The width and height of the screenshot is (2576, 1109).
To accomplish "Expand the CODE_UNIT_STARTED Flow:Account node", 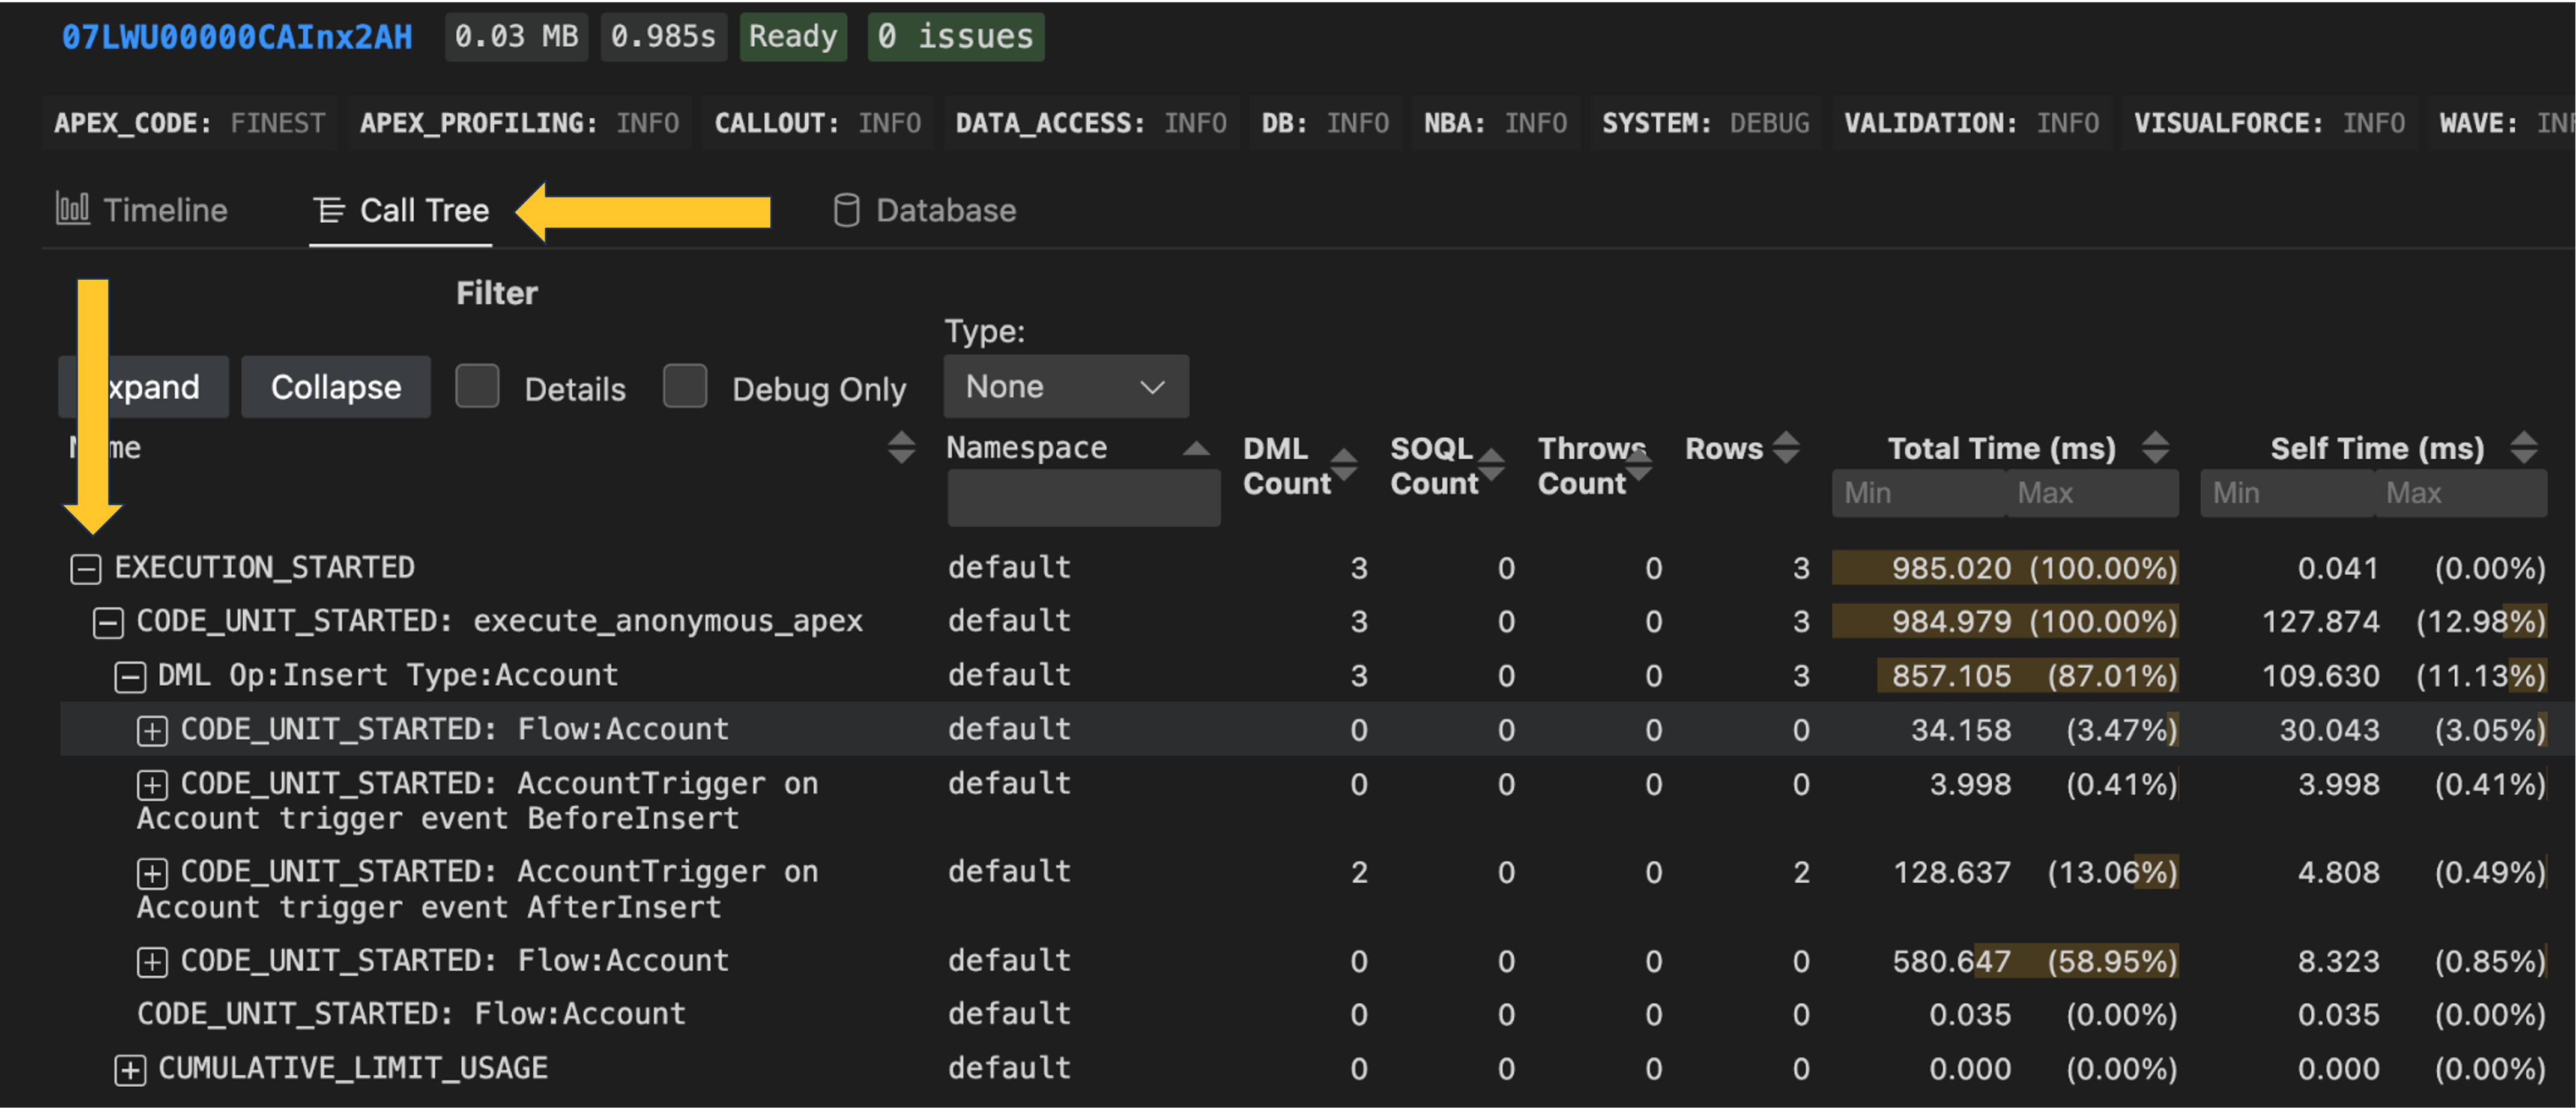I will tap(152, 730).
